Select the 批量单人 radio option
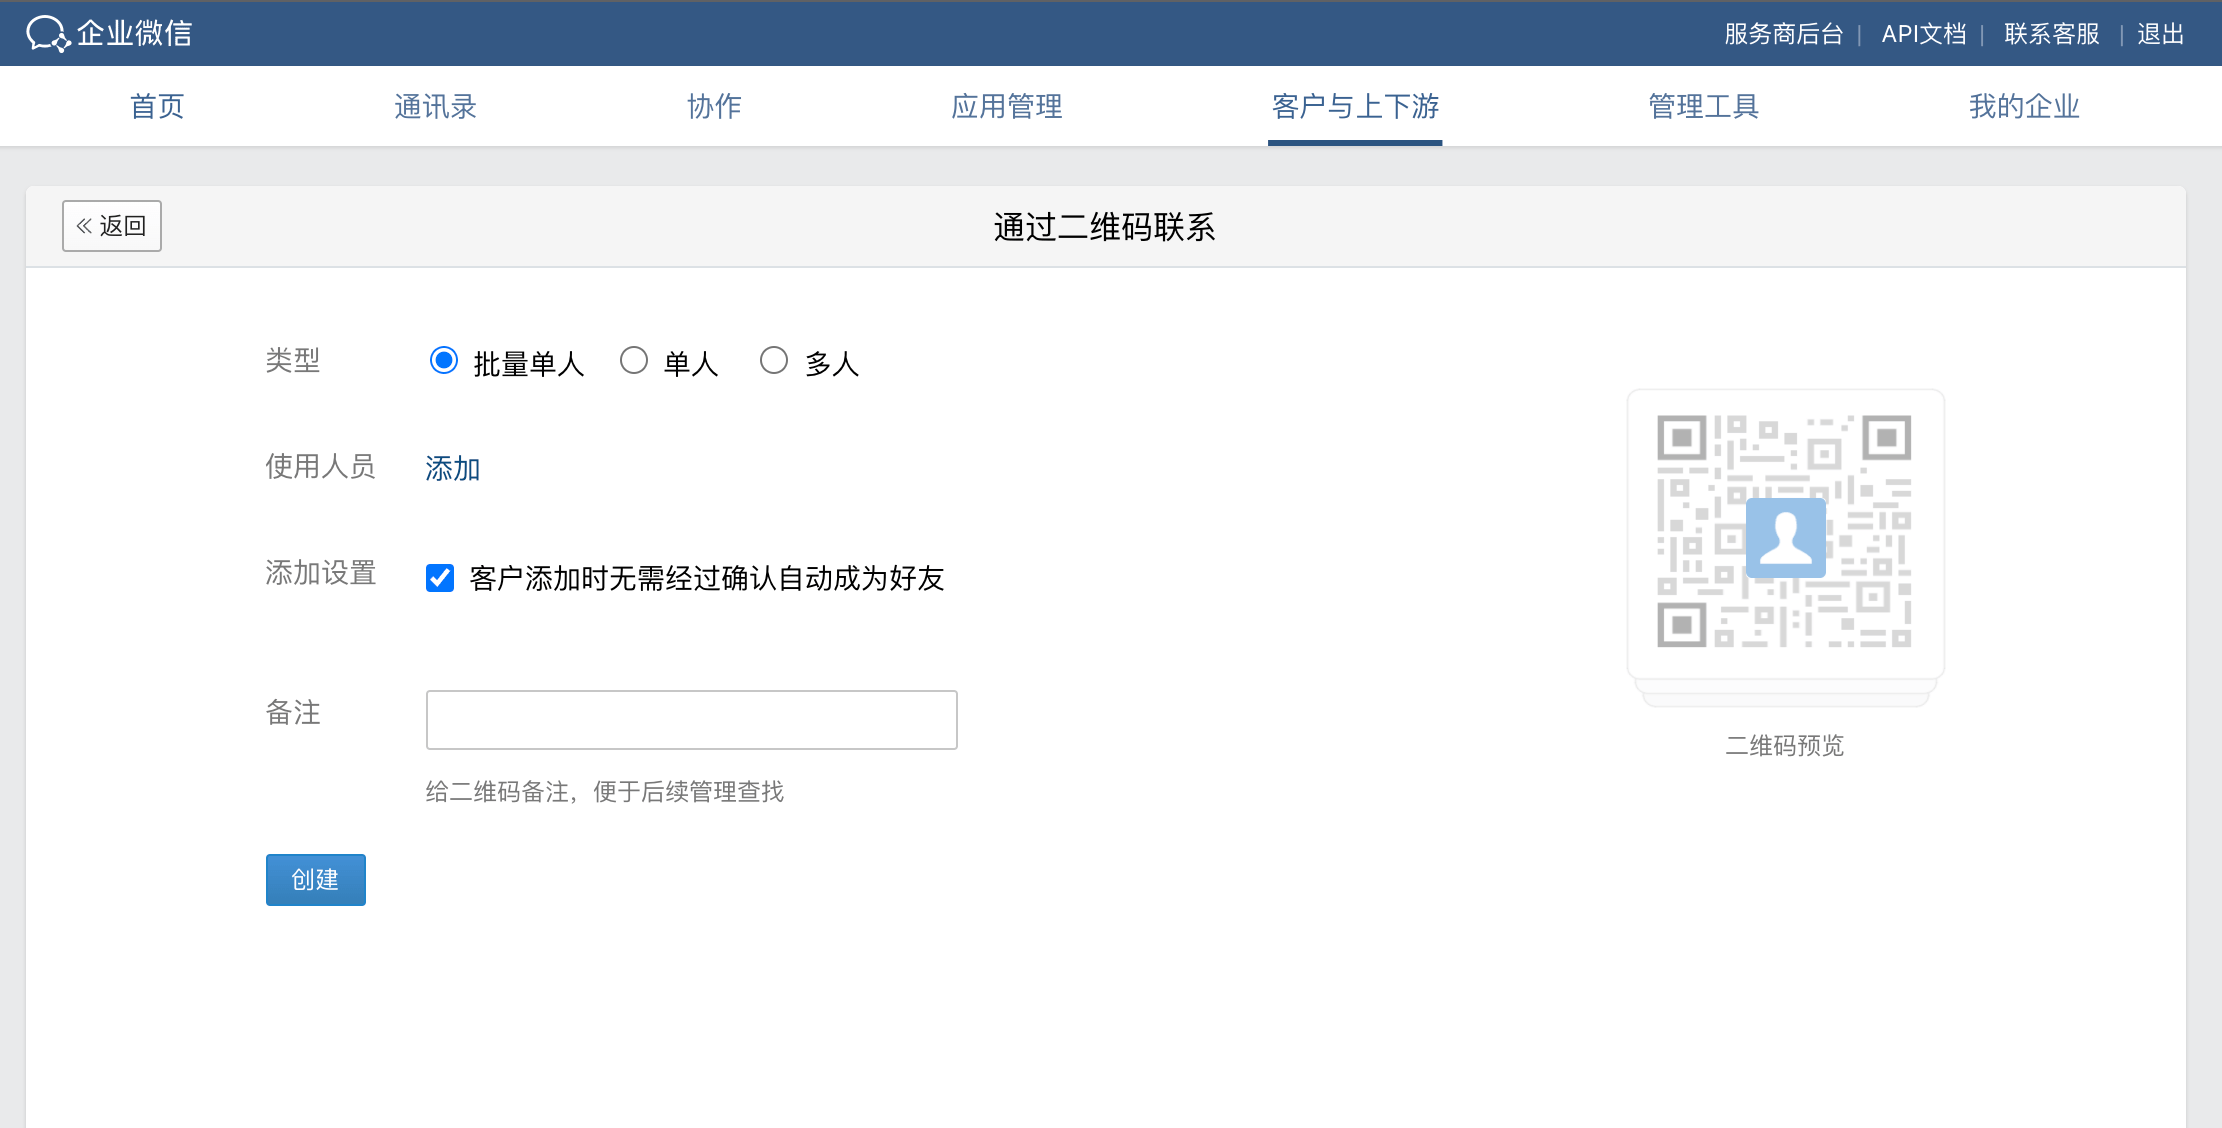The width and height of the screenshot is (2222, 1128). (x=444, y=360)
